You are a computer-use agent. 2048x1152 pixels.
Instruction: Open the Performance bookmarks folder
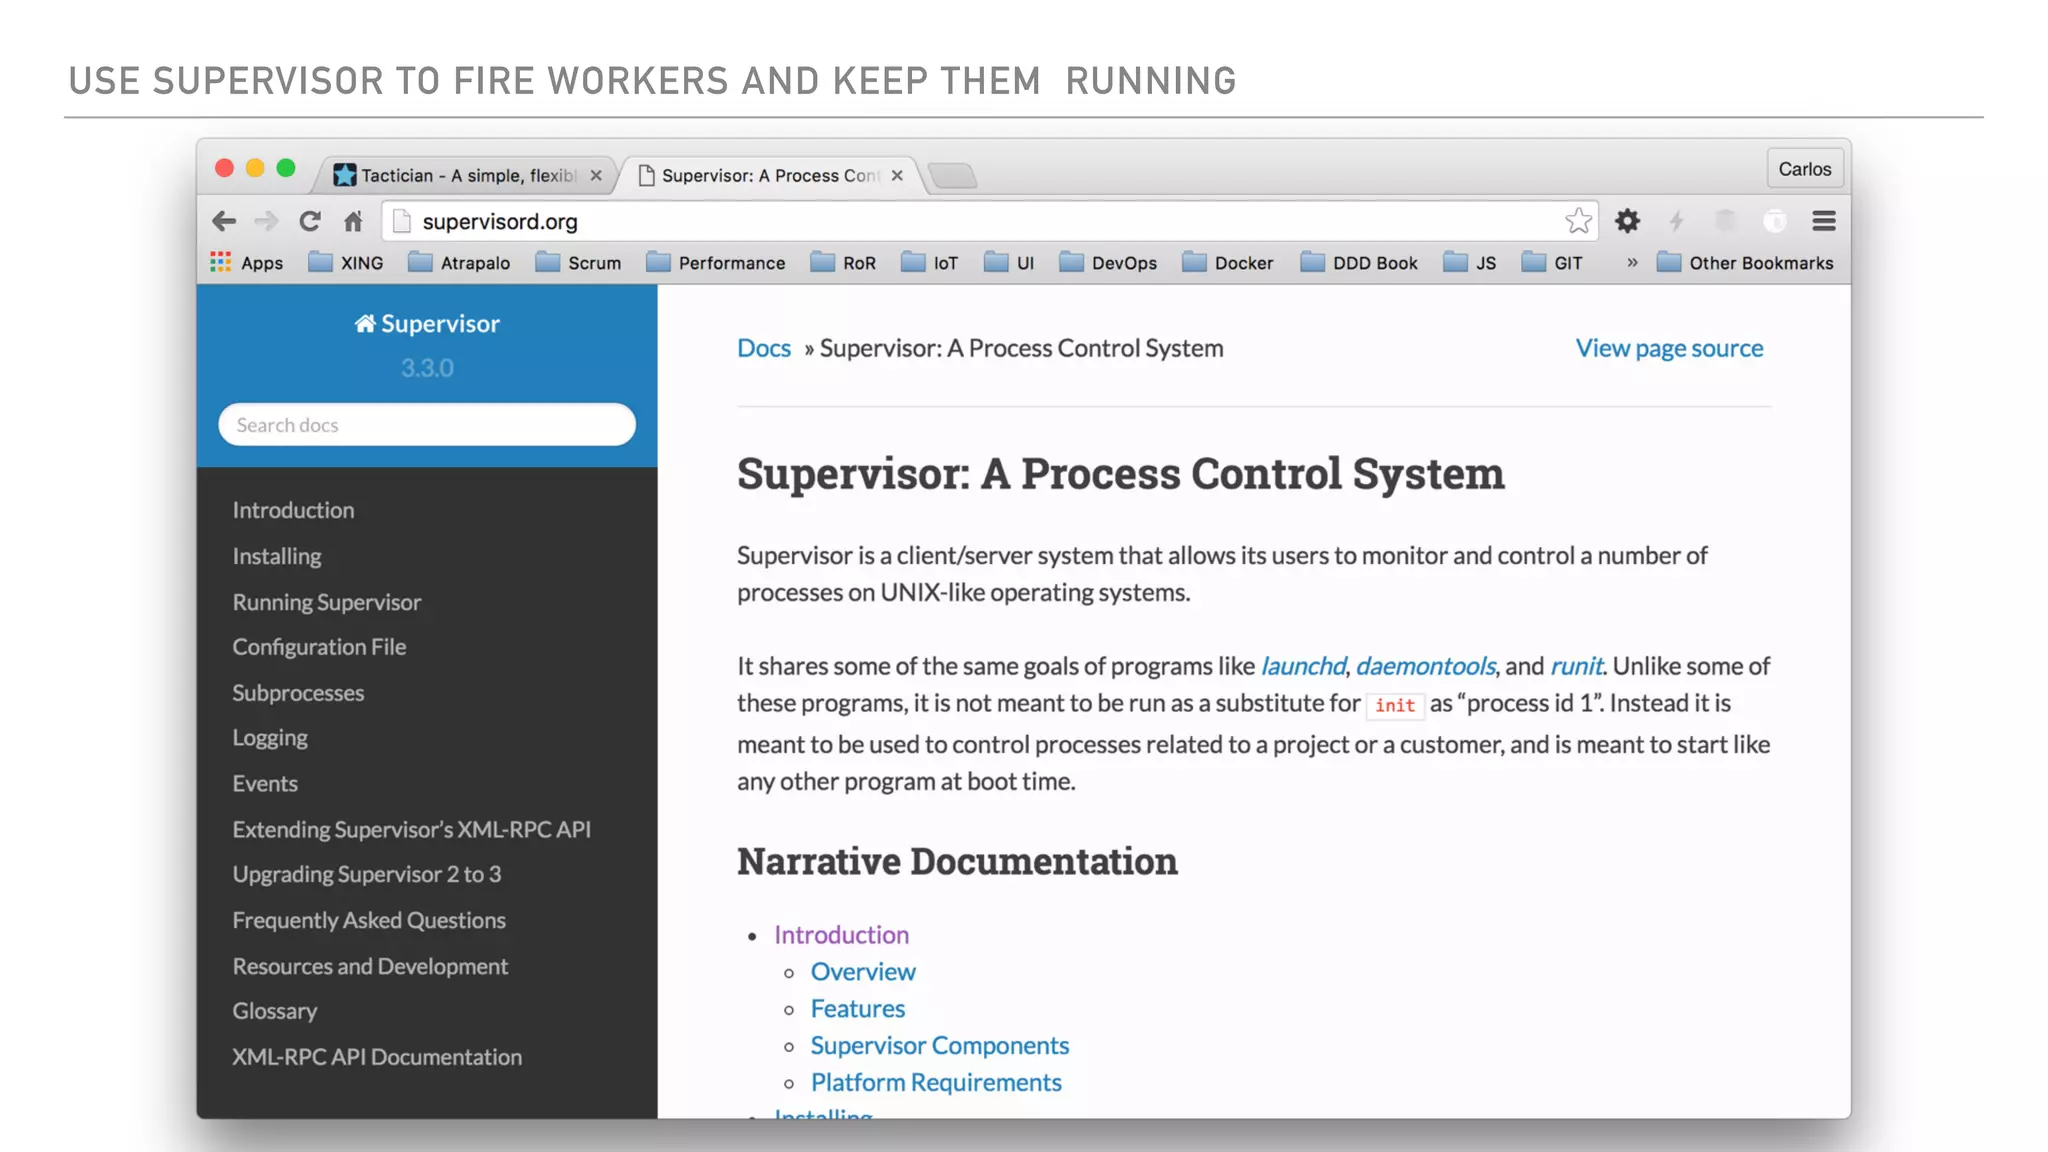pyautogui.click(x=716, y=263)
